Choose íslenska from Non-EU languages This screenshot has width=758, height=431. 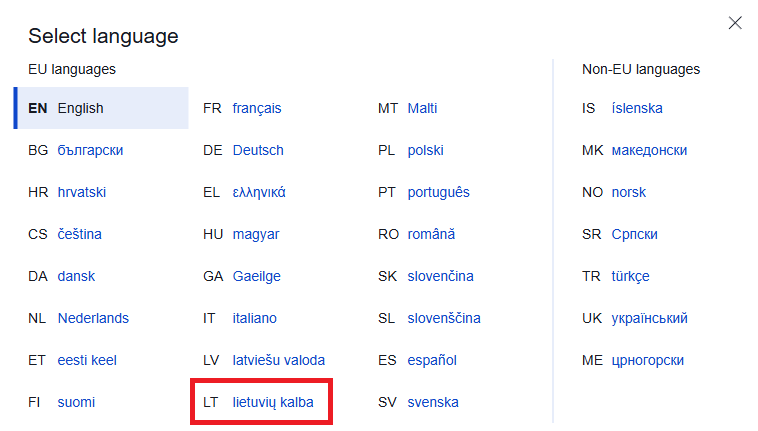pyautogui.click(x=637, y=108)
